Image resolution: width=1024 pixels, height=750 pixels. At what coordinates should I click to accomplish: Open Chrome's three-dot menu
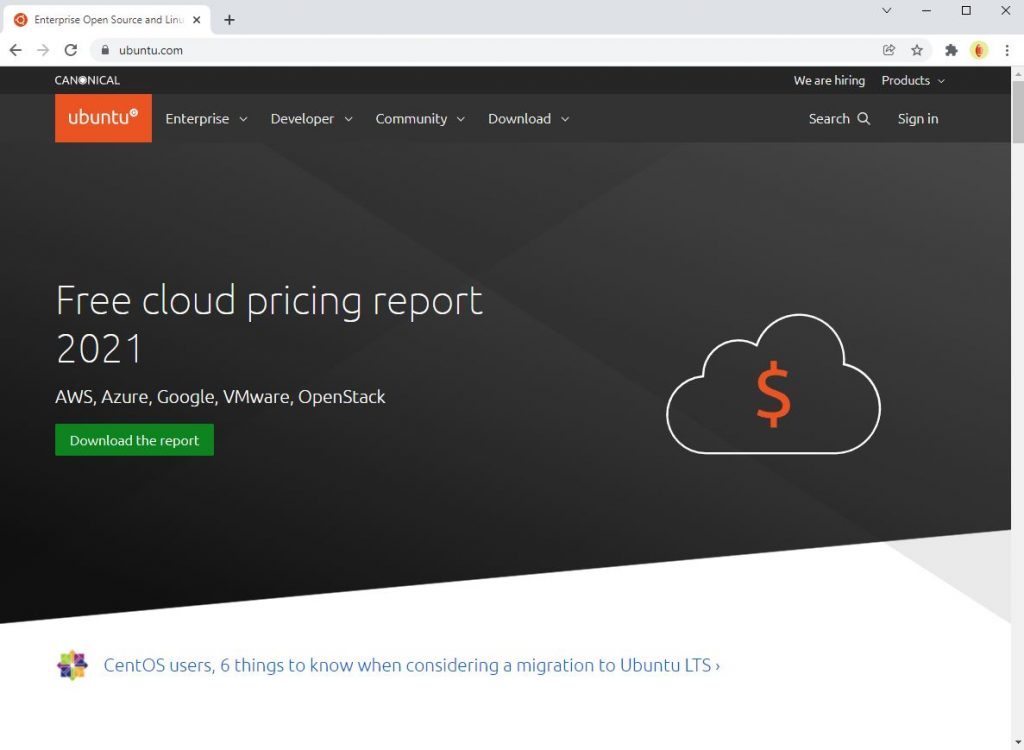pos(1006,50)
